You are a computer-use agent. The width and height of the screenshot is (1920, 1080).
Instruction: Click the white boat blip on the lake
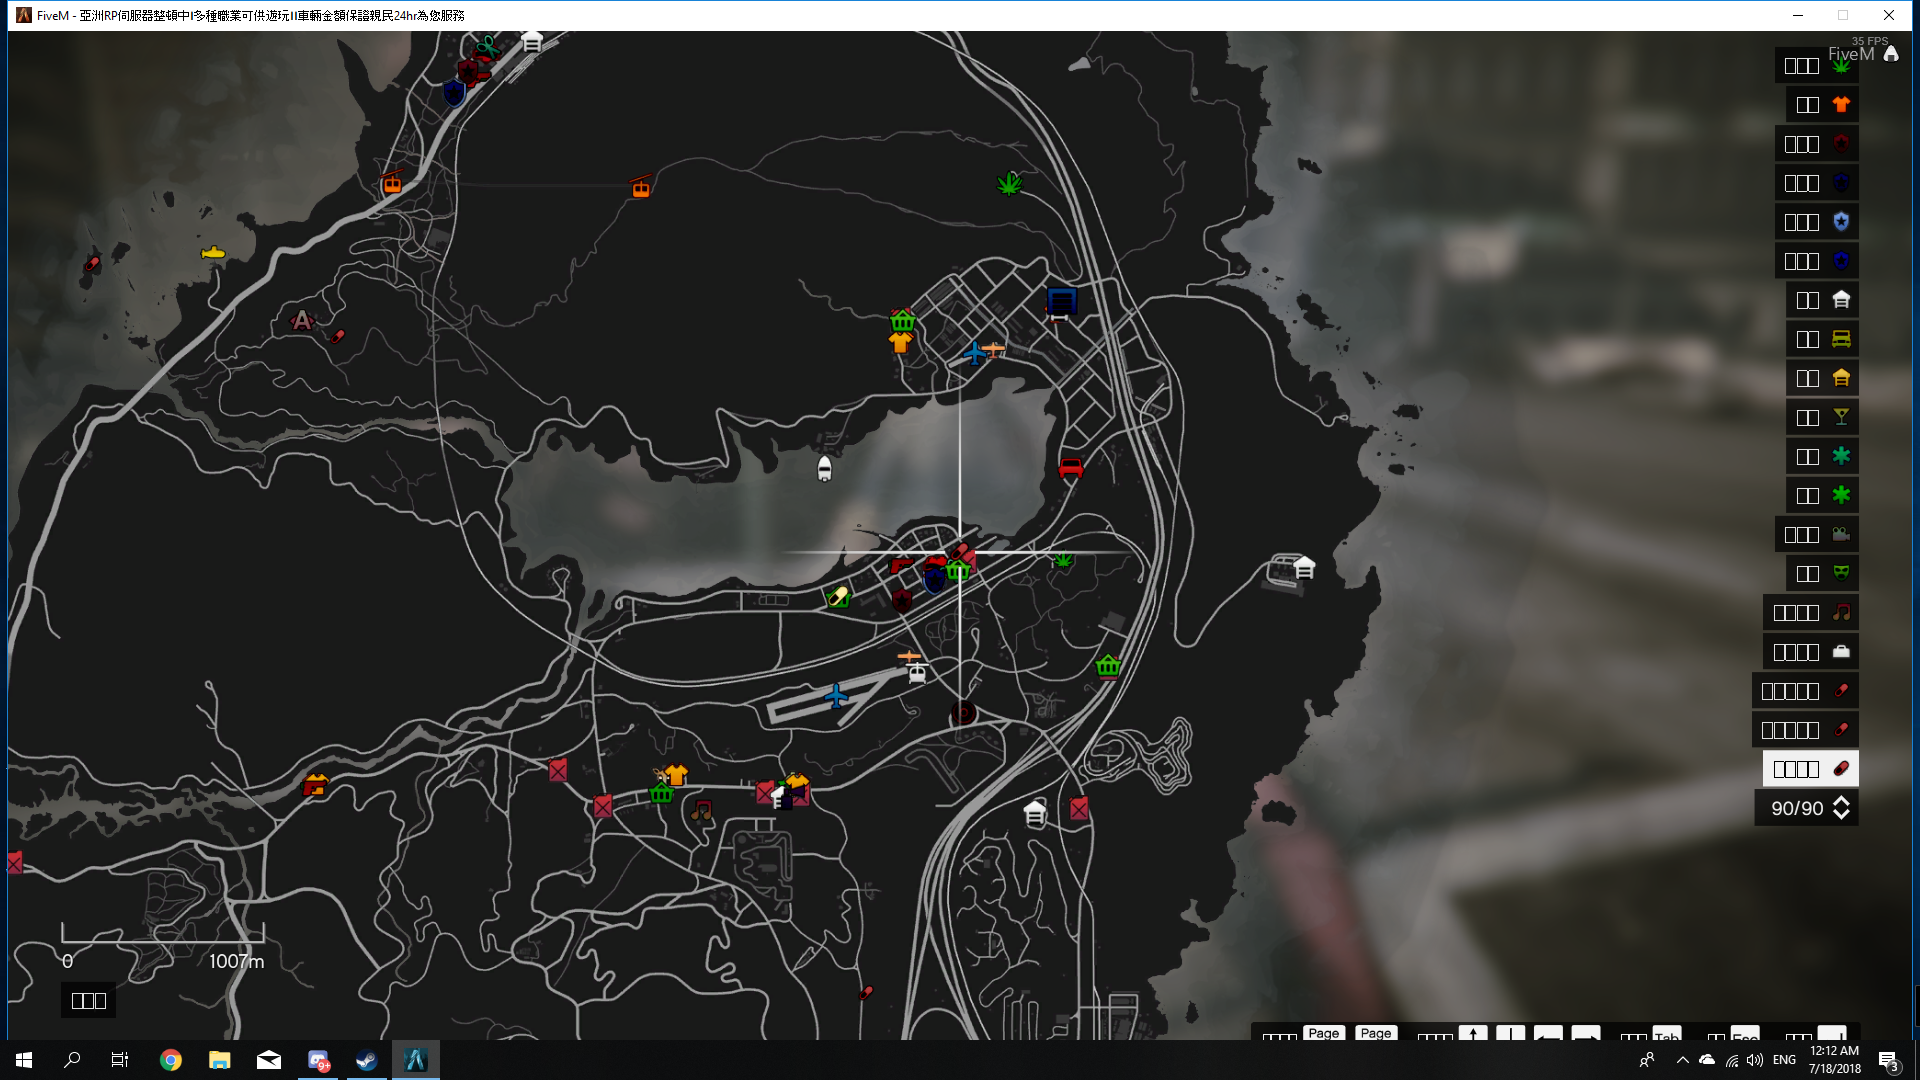pos(824,468)
